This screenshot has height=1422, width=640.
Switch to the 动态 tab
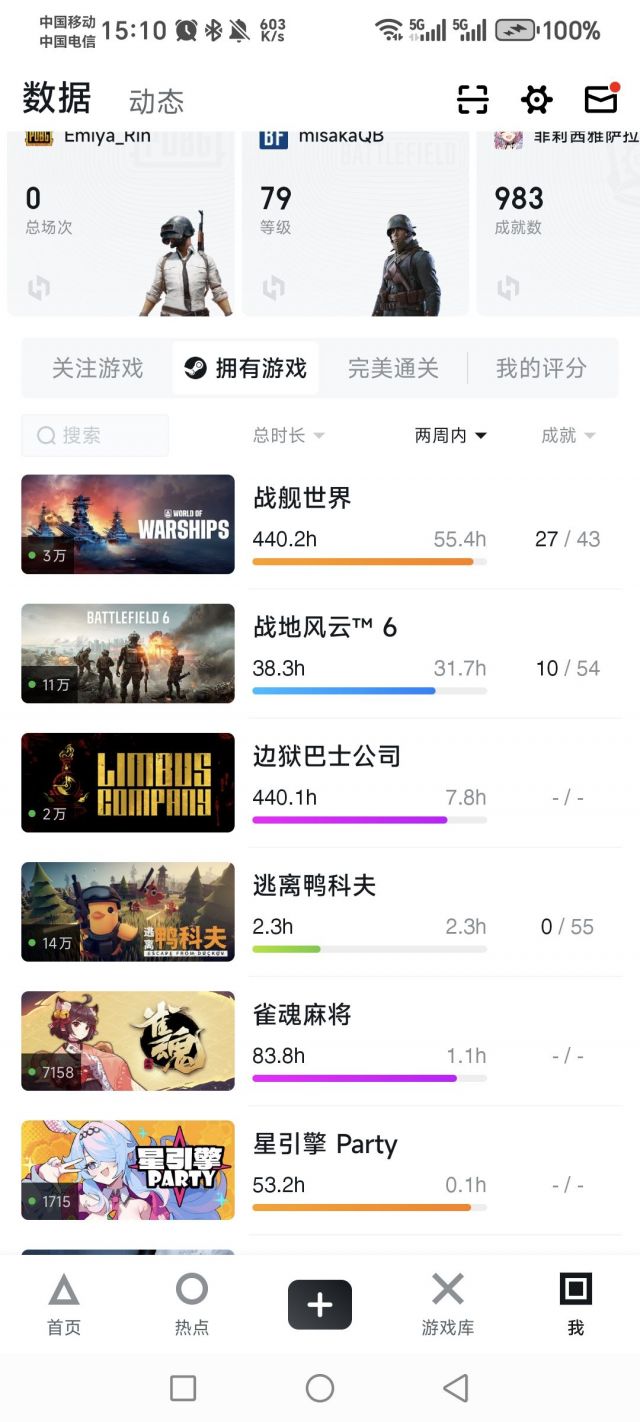point(157,100)
